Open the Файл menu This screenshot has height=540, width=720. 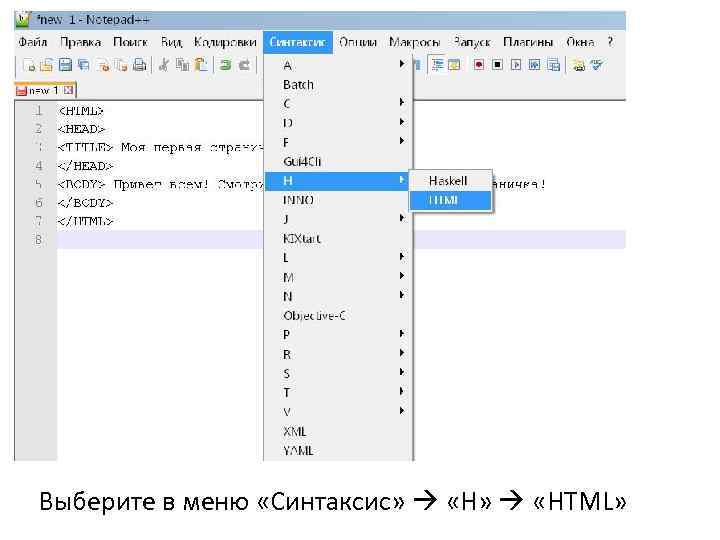(x=33, y=42)
